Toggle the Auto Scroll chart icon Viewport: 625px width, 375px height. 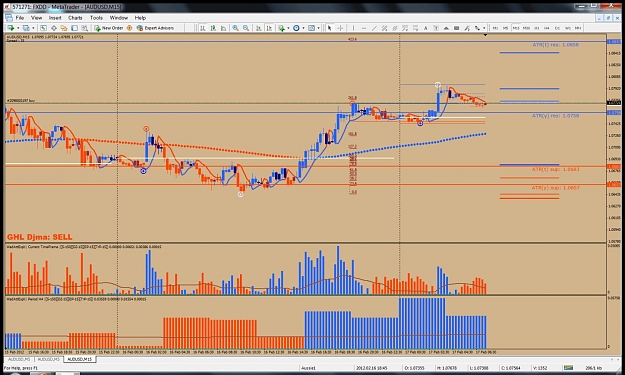coord(258,28)
